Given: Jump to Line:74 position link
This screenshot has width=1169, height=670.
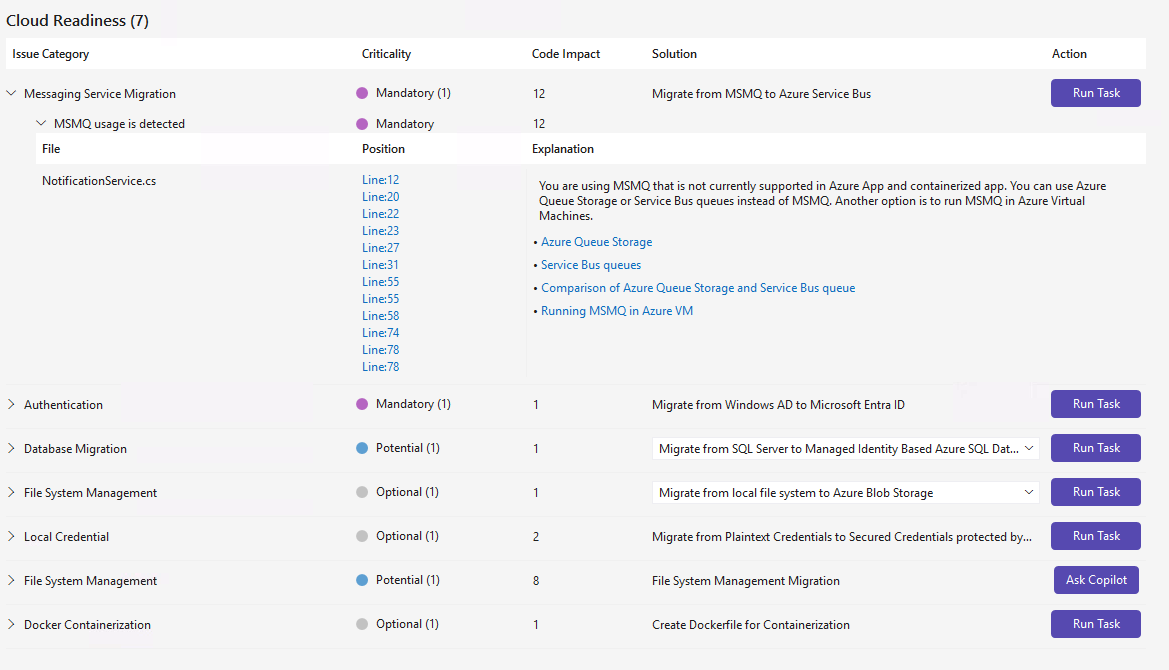Looking at the screenshot, I should click(380, 332).
